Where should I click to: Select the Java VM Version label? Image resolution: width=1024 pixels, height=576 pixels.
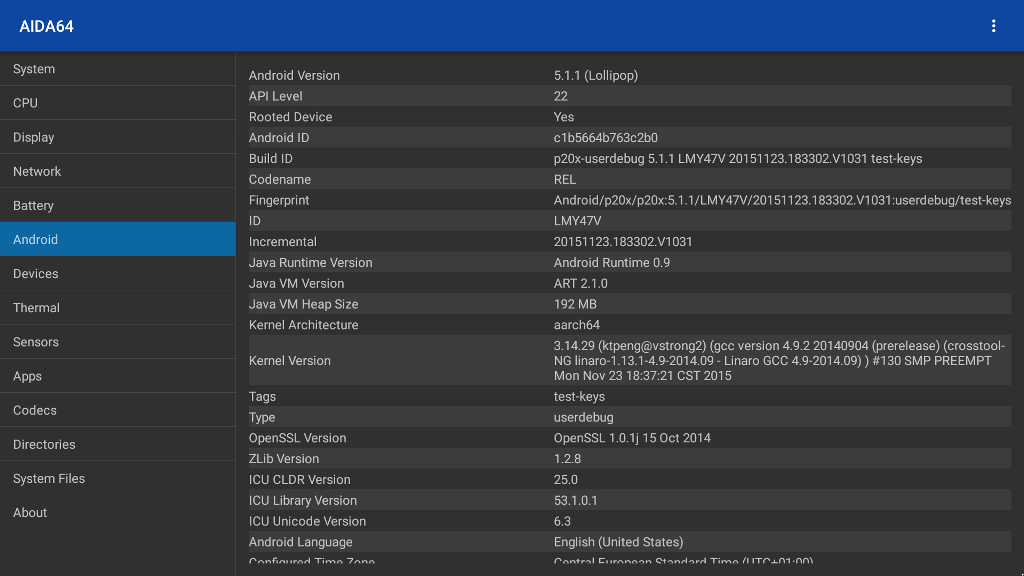pos(296,283)
